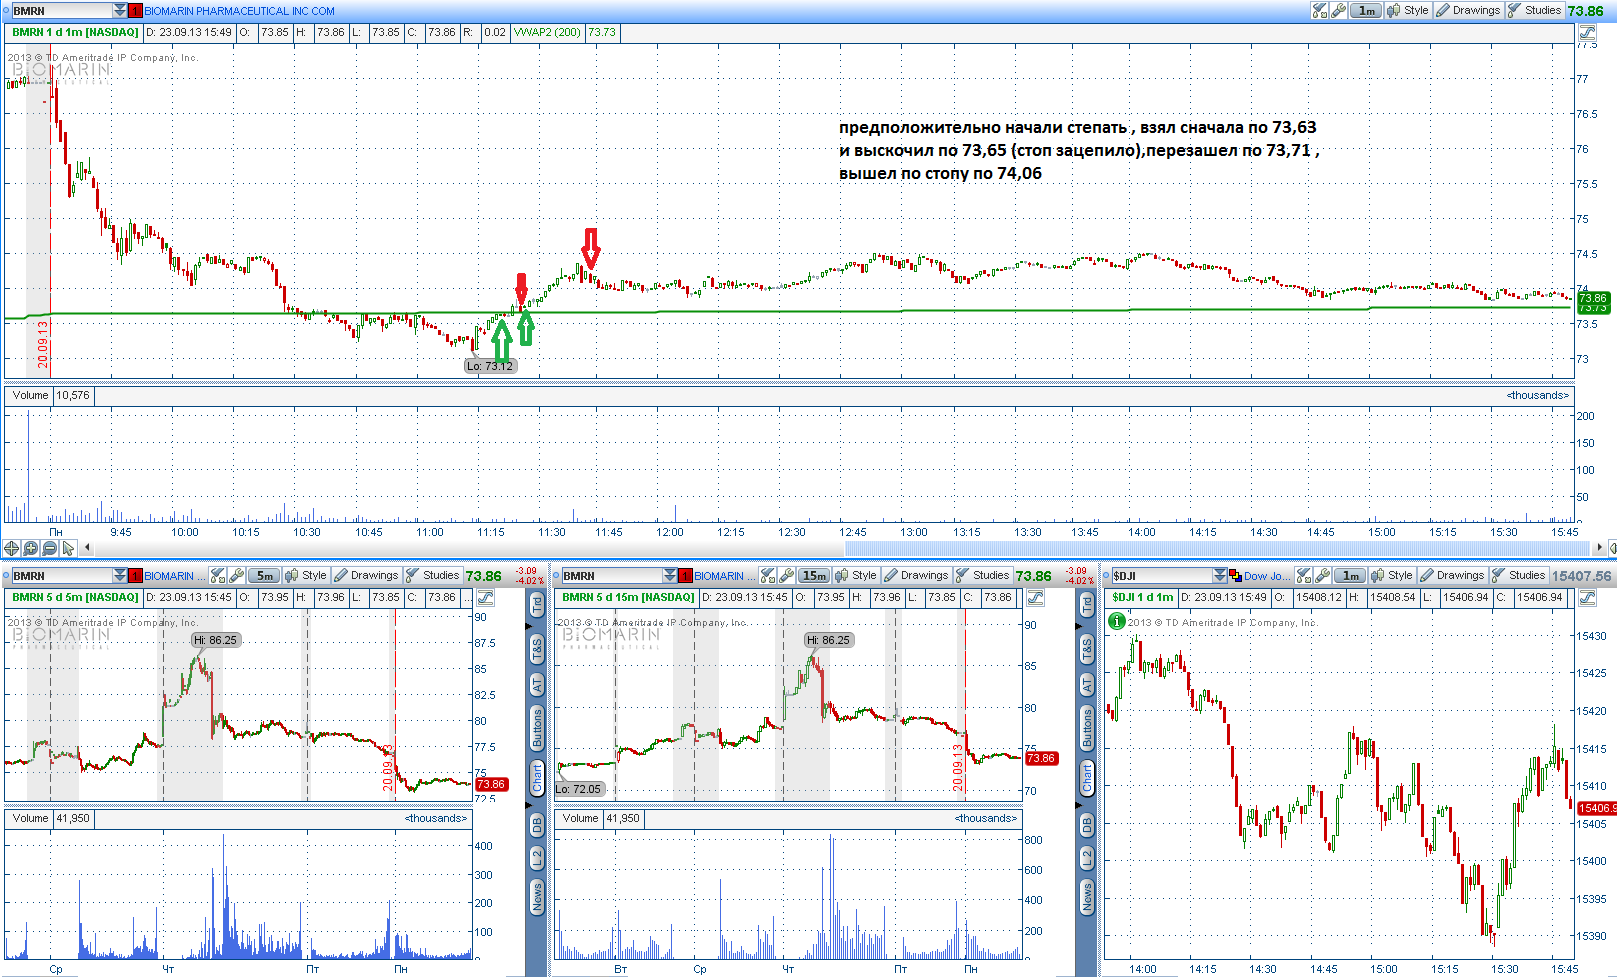Open the 1m timeframe selector in $DJI chart
Image resolution: width=1617 pixels, height=977 pixels.
click(1350, 575)
